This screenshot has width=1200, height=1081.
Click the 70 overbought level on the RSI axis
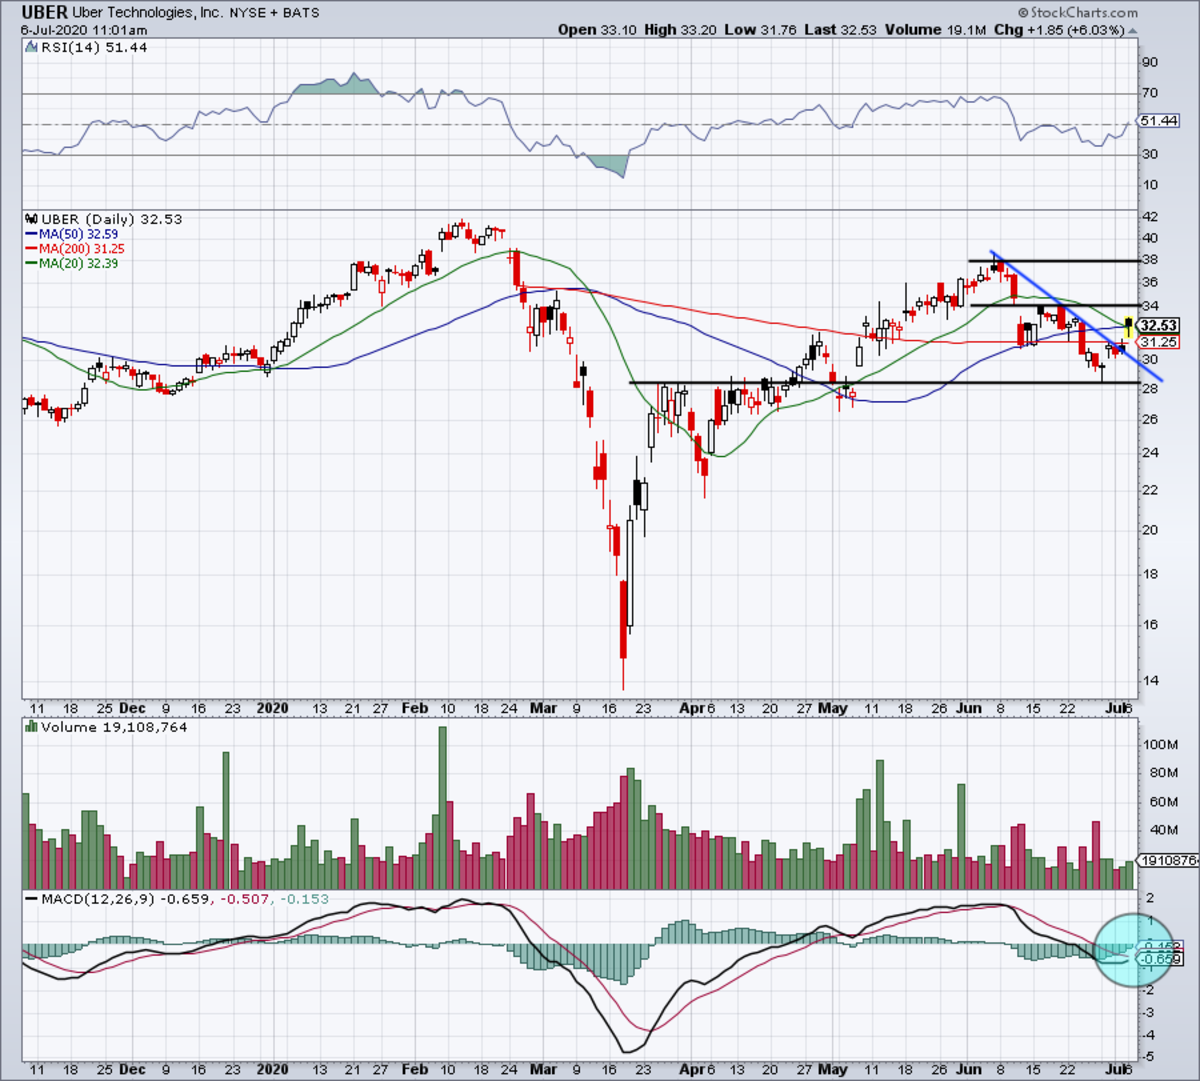point(1150,93)
